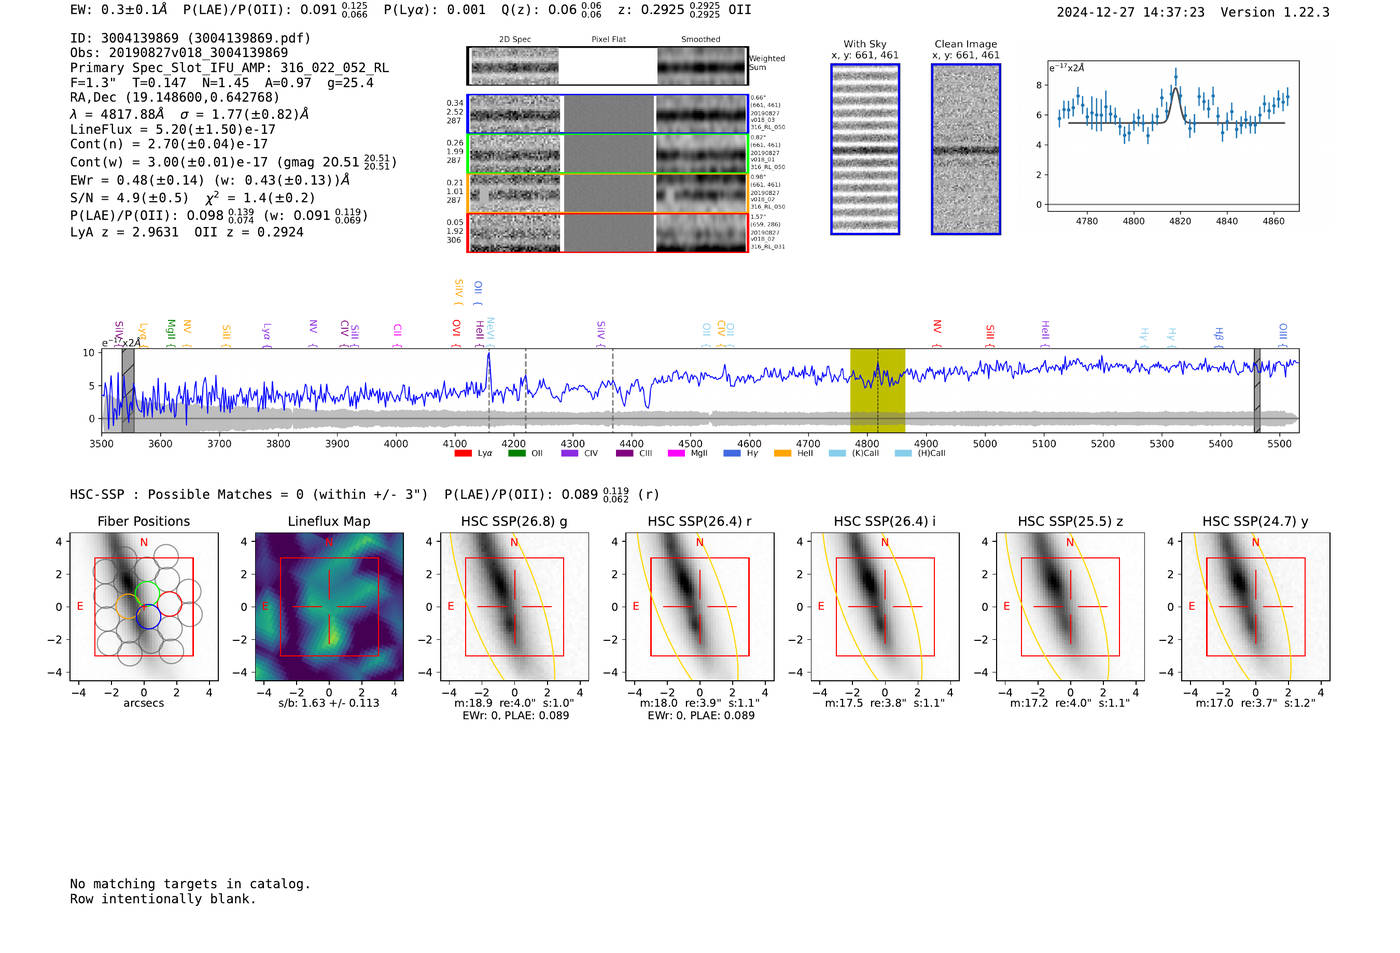
Task: Select the HSC SSP(26.8) g cutout
Action: [514, 607]
